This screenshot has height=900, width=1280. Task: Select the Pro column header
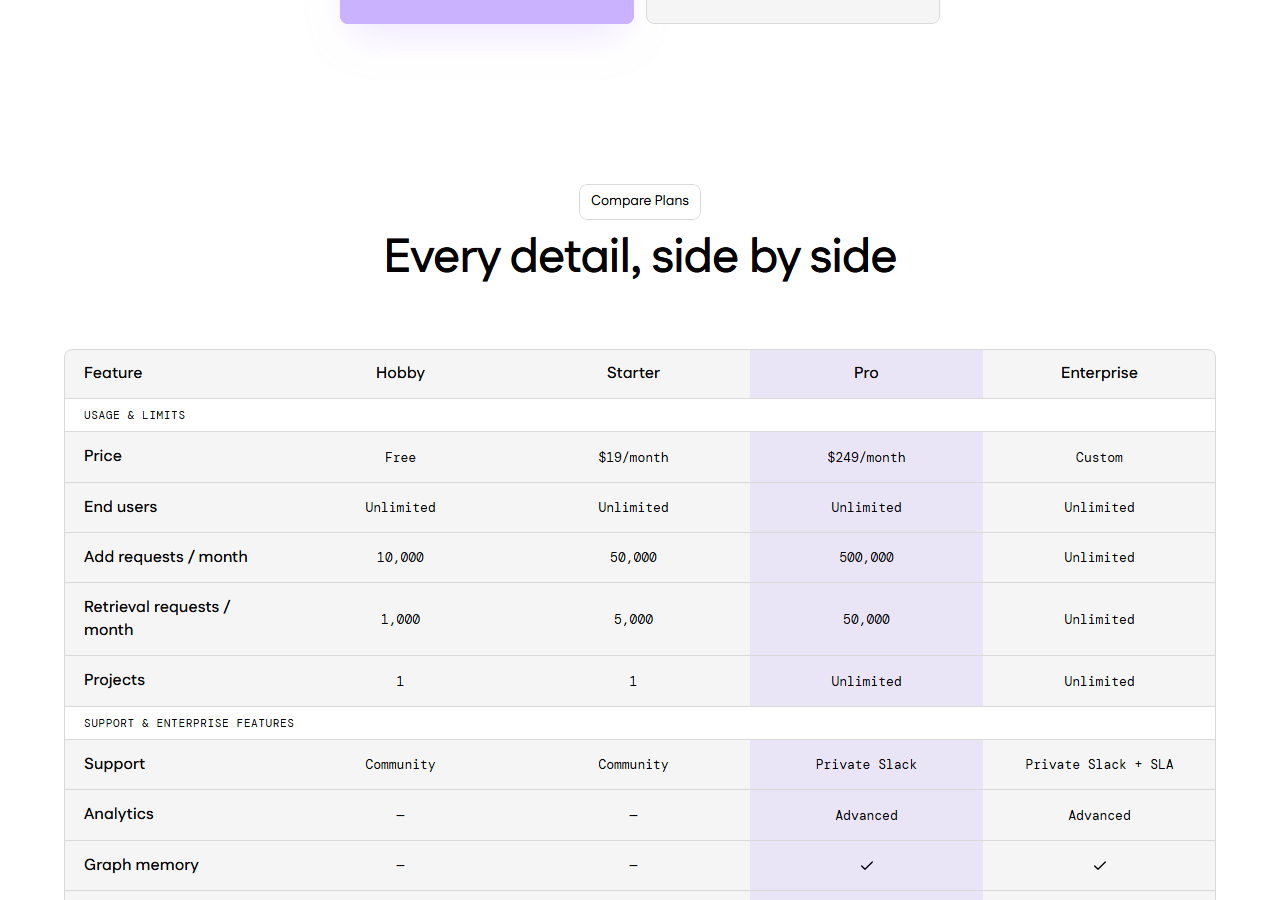click(x=866, y=373)
